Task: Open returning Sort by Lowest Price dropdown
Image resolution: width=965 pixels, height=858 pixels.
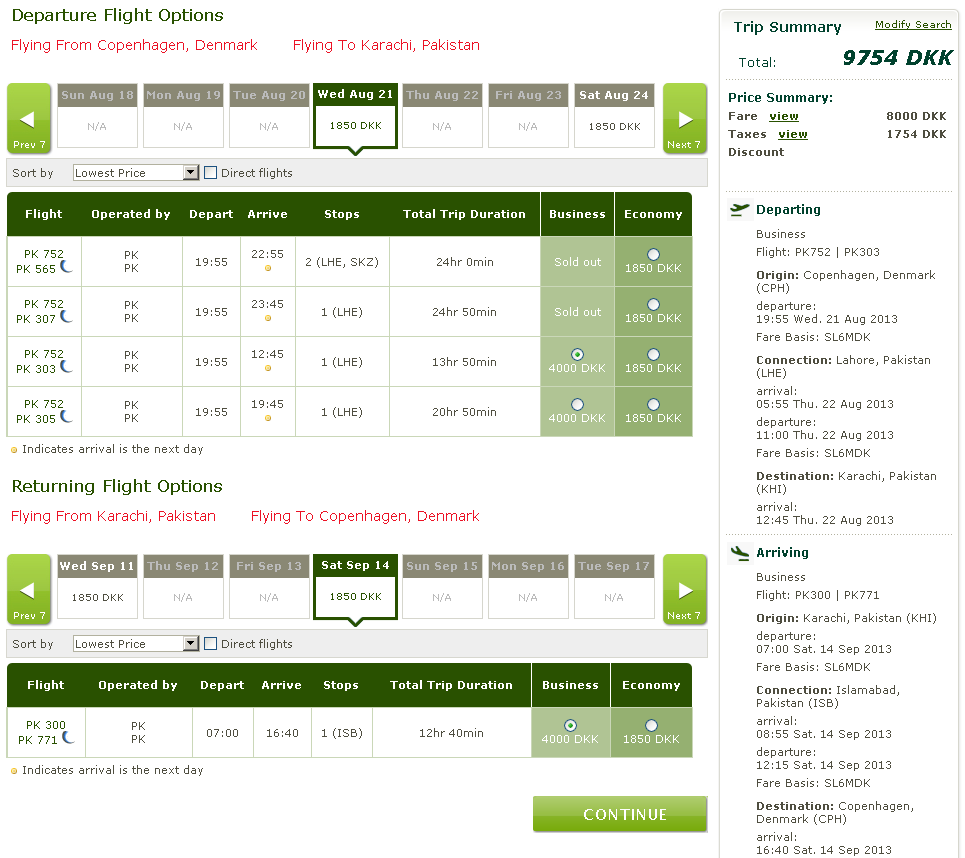Action: coord(137,644)
